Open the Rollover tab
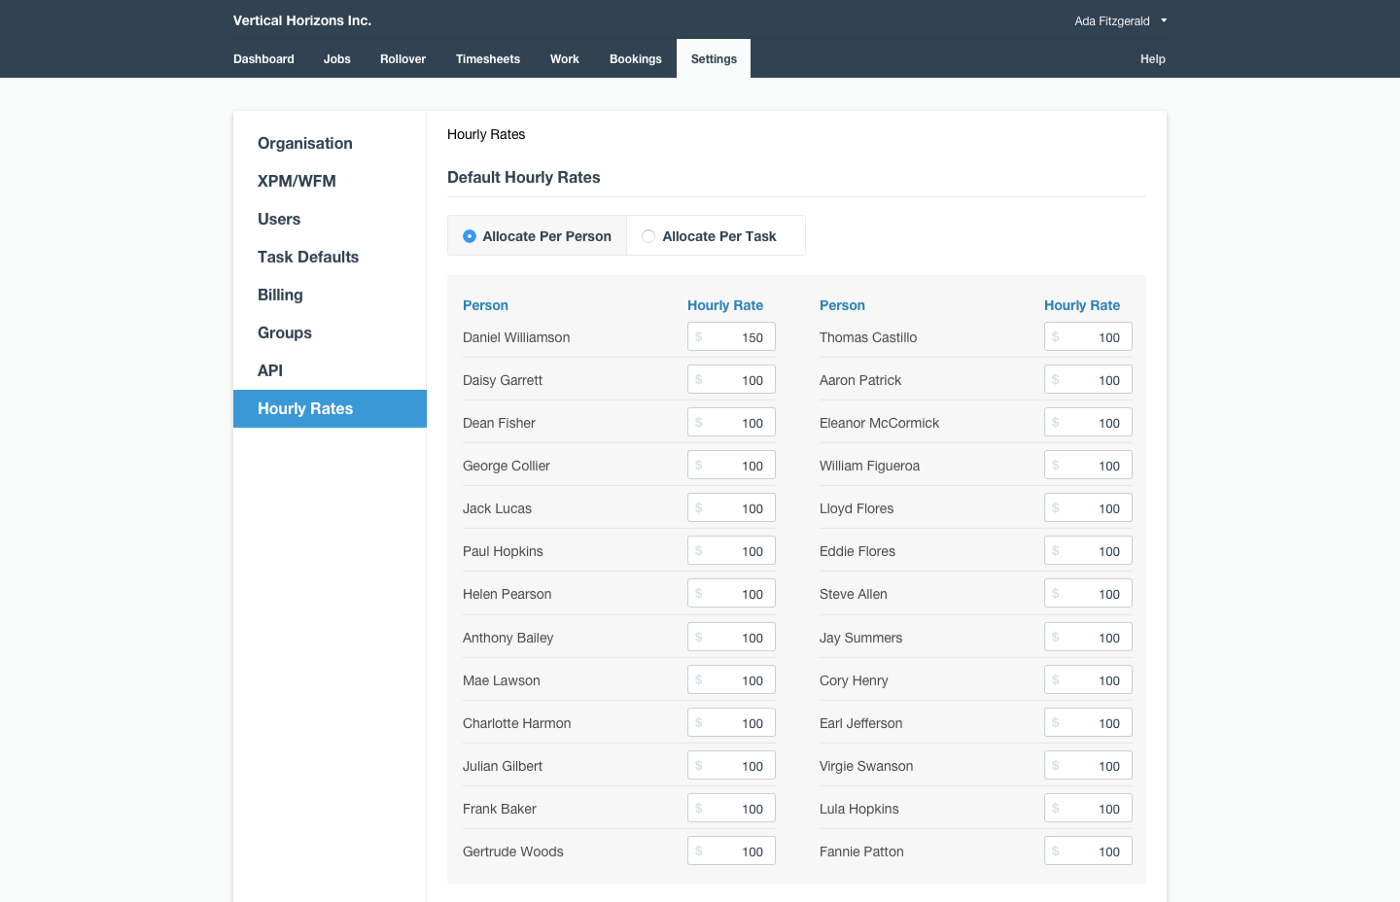This screenshot has width=1400, height=902. point(403,59)
